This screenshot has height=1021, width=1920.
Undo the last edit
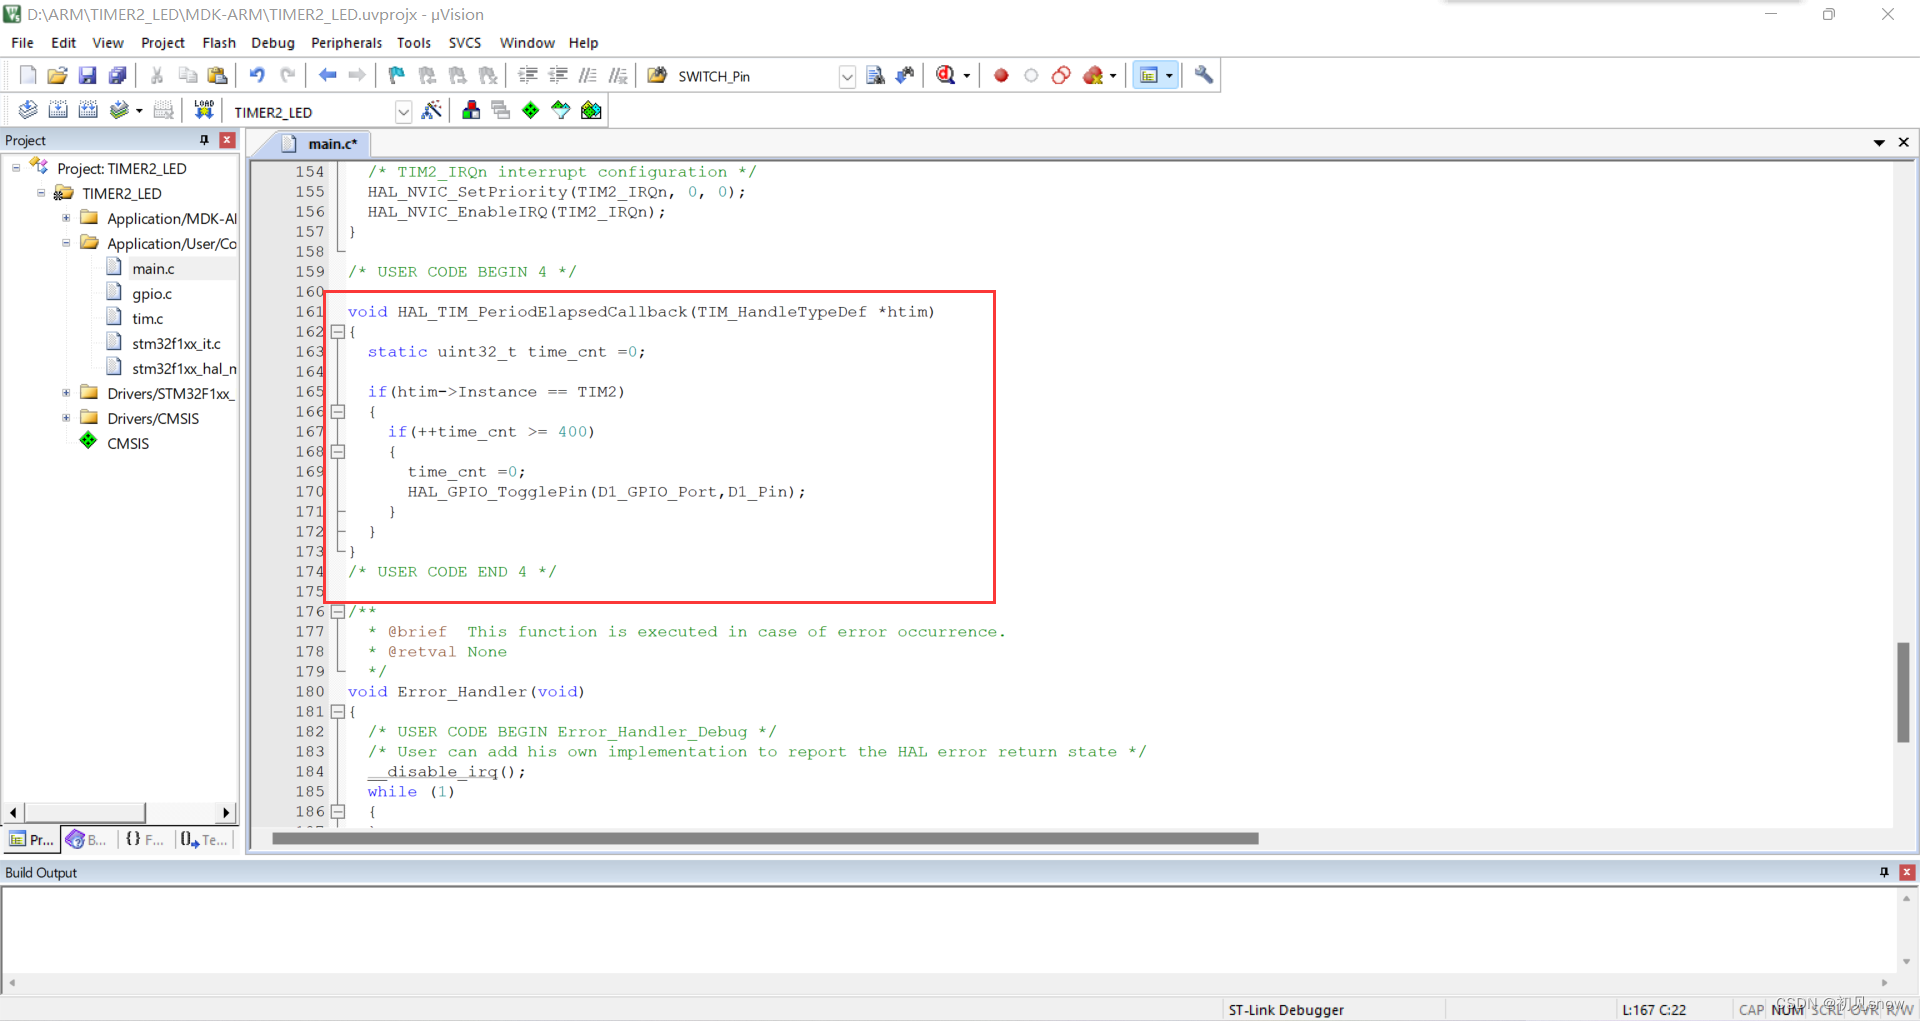(x=257, y=75)
